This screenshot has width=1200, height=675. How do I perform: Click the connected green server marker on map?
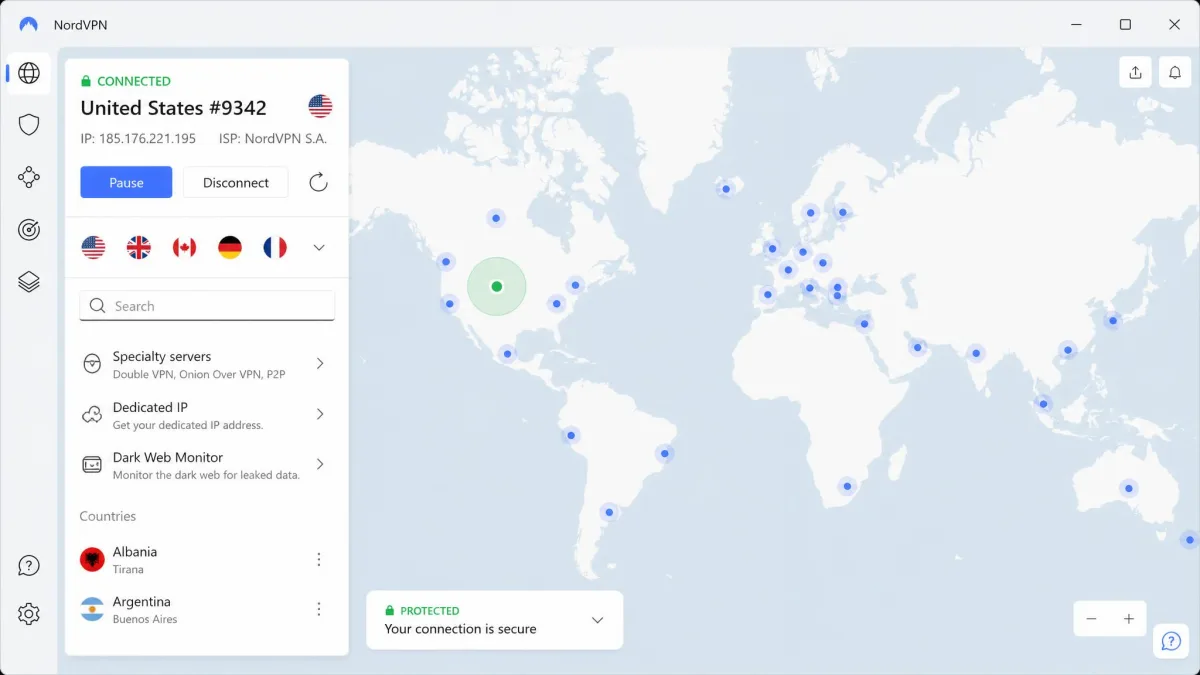click(x=497, y=286)
